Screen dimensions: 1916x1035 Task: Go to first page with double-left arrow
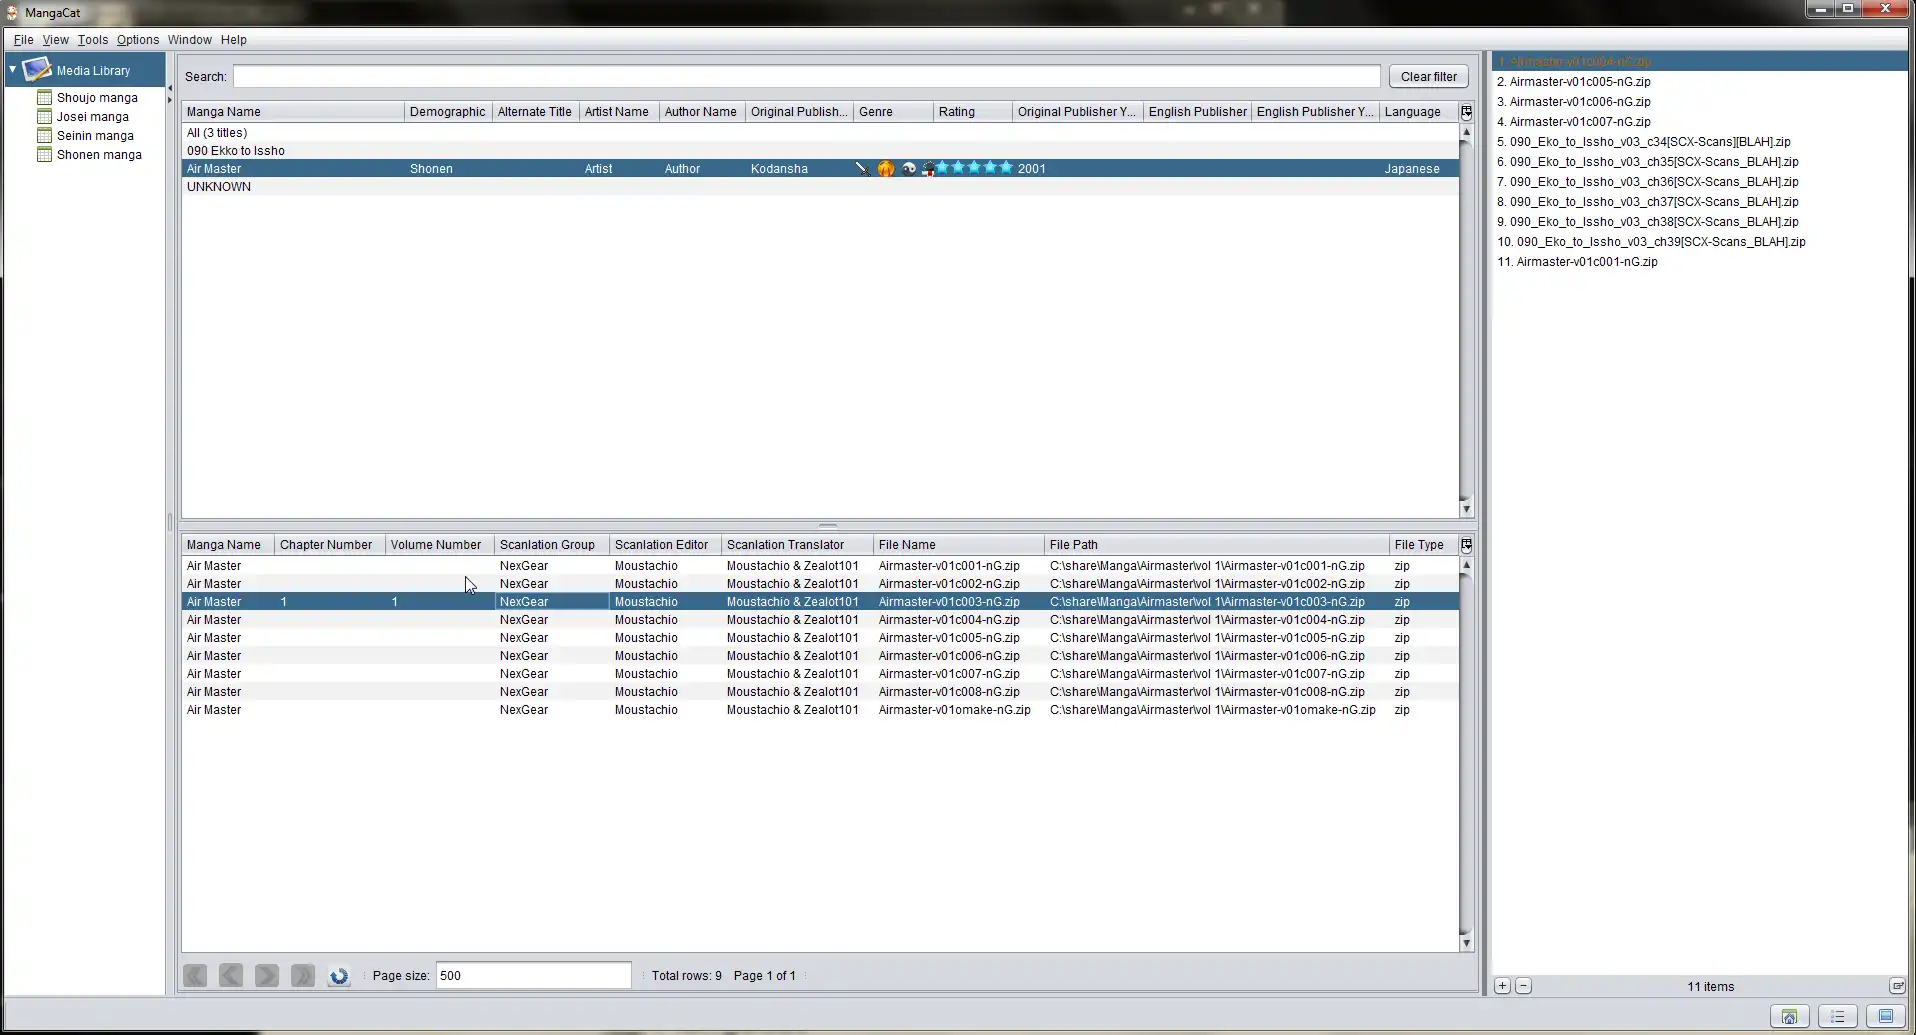coord(195,976)
